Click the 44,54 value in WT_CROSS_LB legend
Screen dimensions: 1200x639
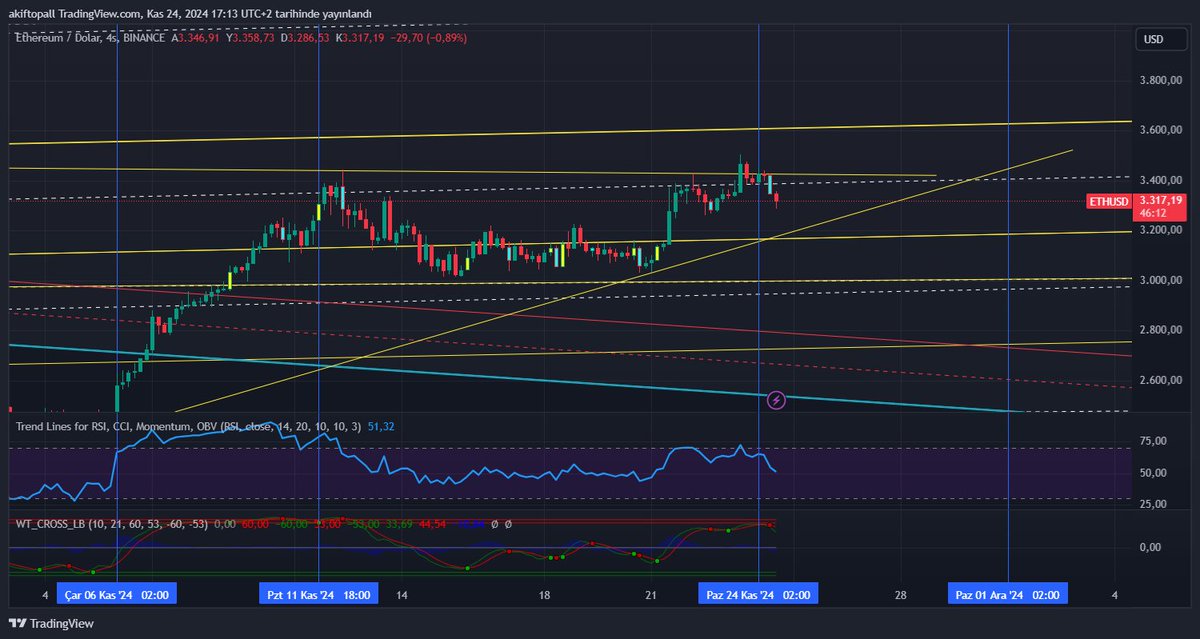click(x=432, y=524)
